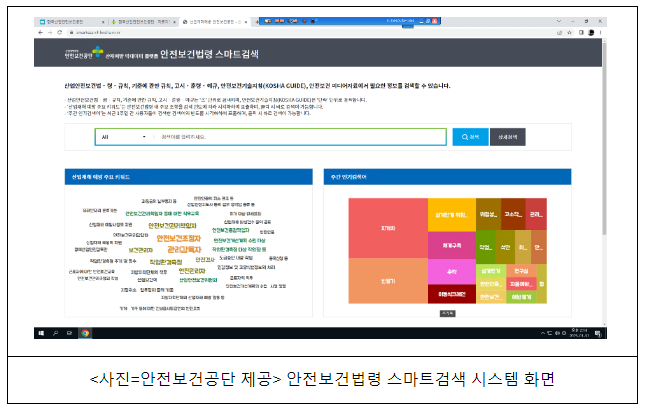Screen dimensions: 647x414
Task: Click the 안전보건공단 logo in the header
Action: coord(84,53)
